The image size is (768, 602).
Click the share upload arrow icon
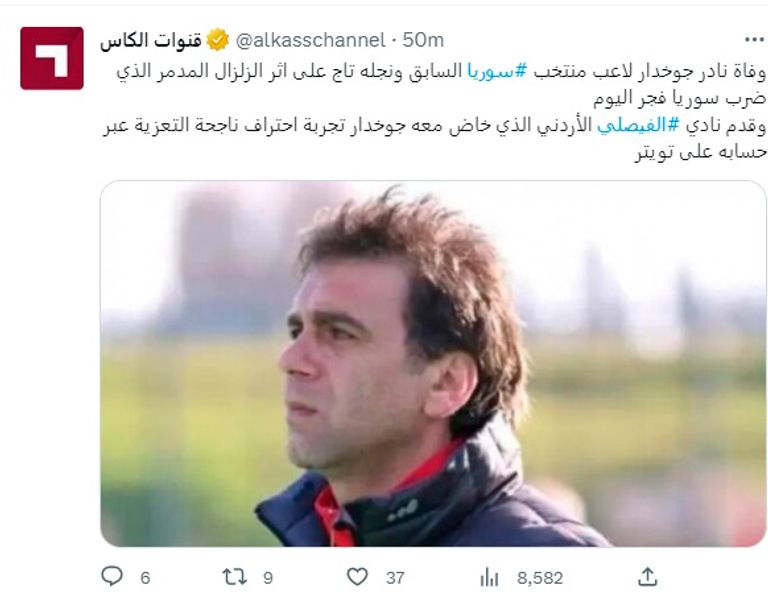point(648,577)
